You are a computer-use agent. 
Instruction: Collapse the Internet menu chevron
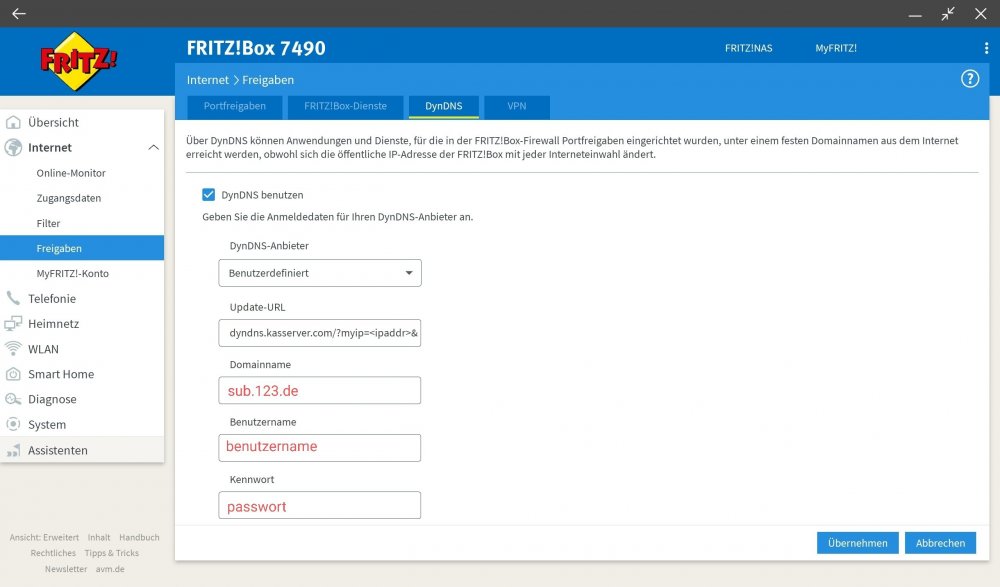(153, 147)
